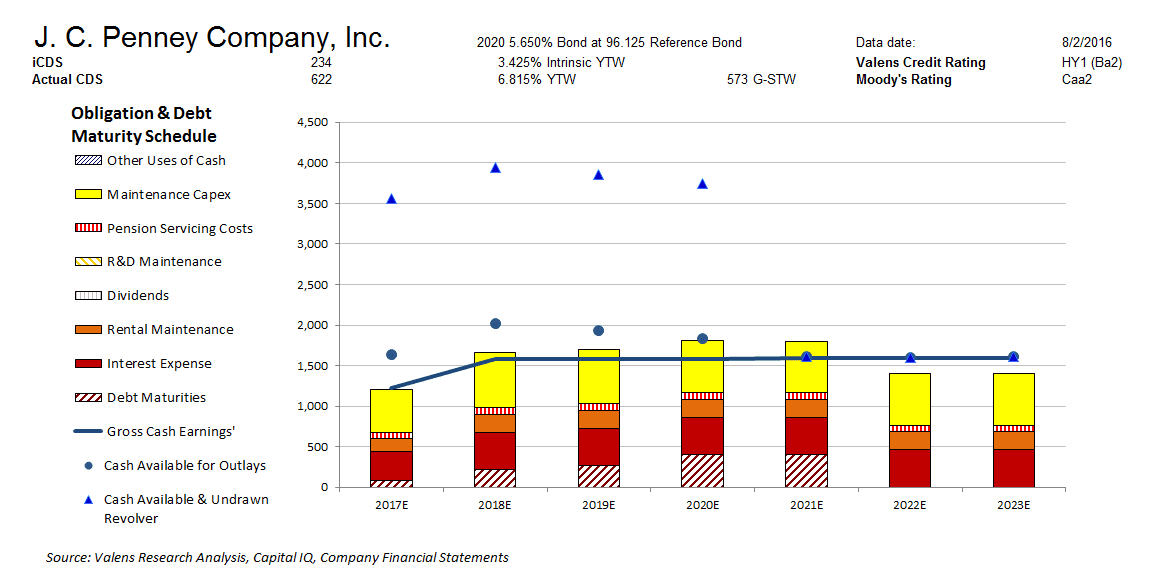The height and width of the screenshot is (588, 1156).
Task: Click the Moody's Rating label
Action: tap(904, 80)
